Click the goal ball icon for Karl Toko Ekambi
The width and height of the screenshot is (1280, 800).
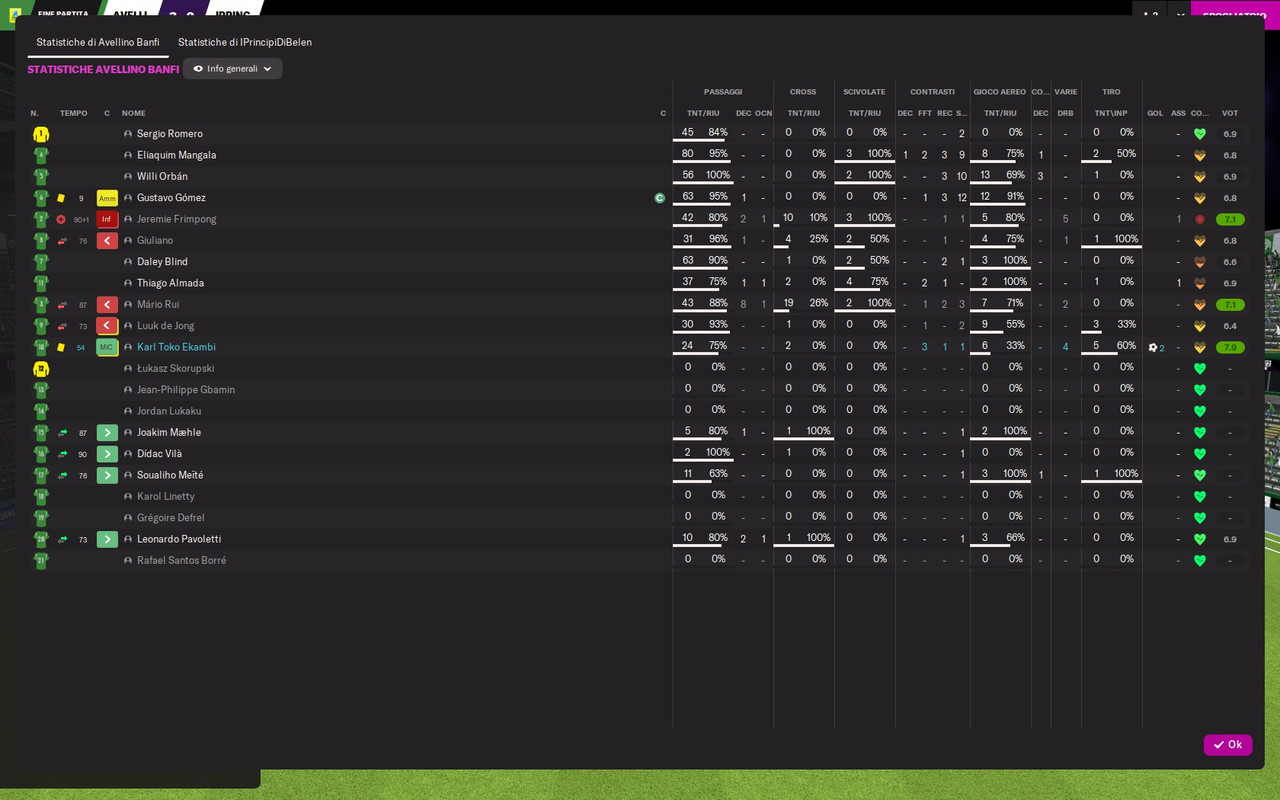coord(1153,347)
